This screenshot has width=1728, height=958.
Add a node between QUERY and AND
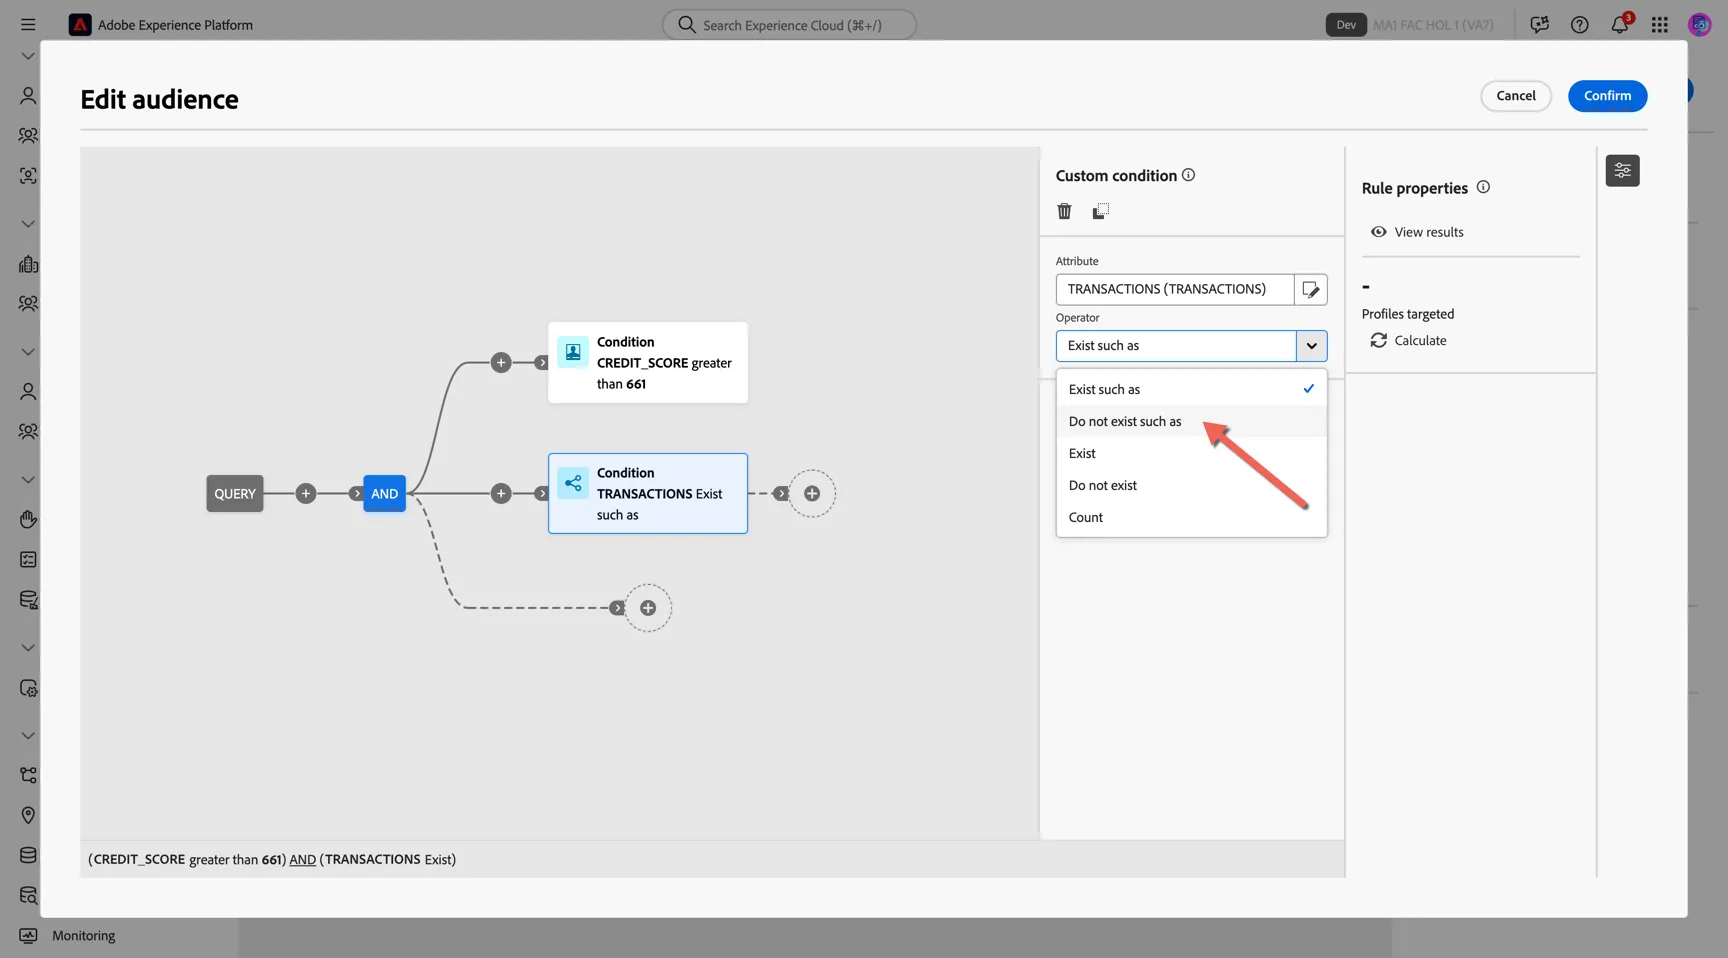(x=306, y=493)
